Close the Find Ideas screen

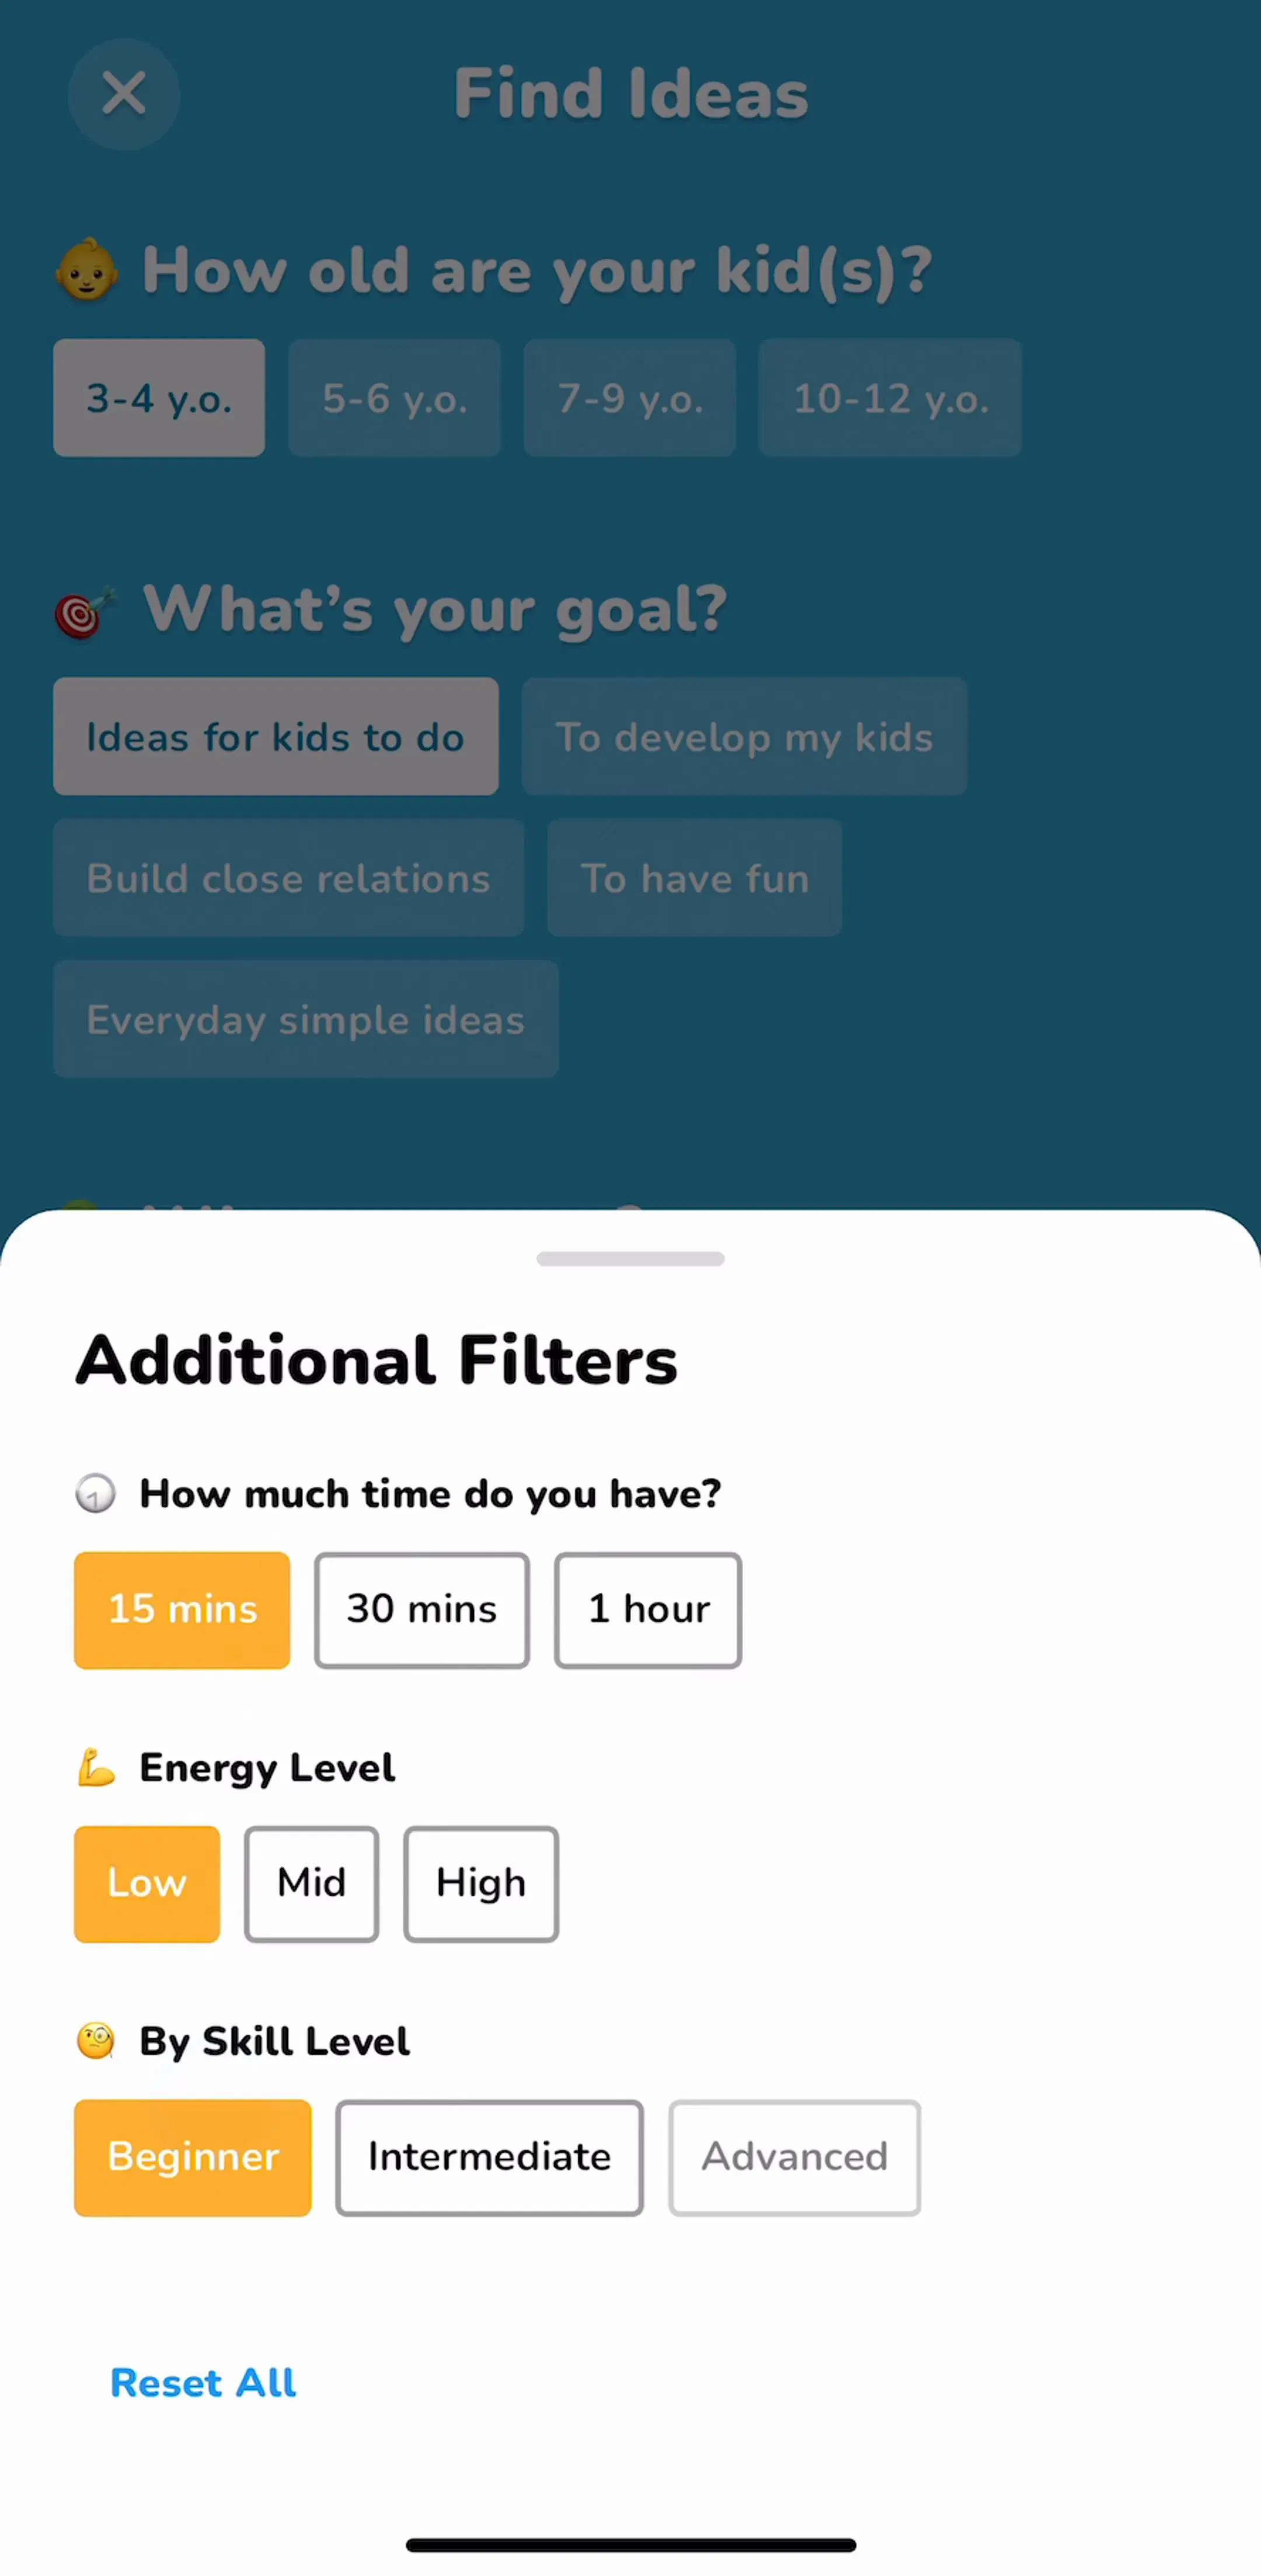[124, 94]
